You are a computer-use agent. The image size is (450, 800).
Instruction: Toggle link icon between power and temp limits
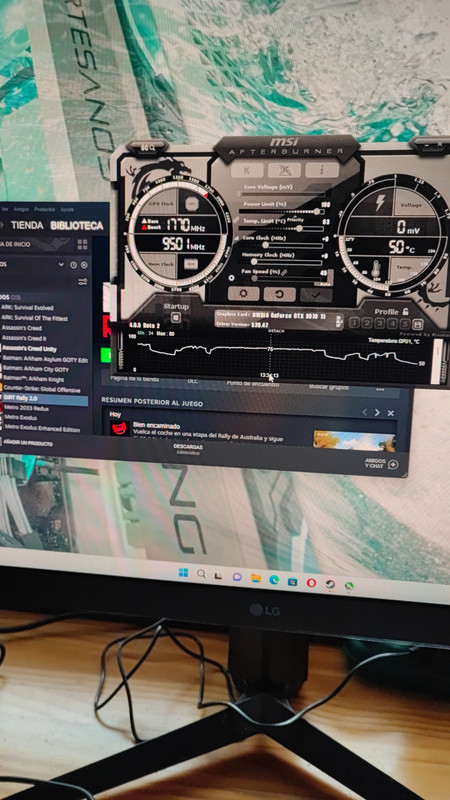point(236,219)
